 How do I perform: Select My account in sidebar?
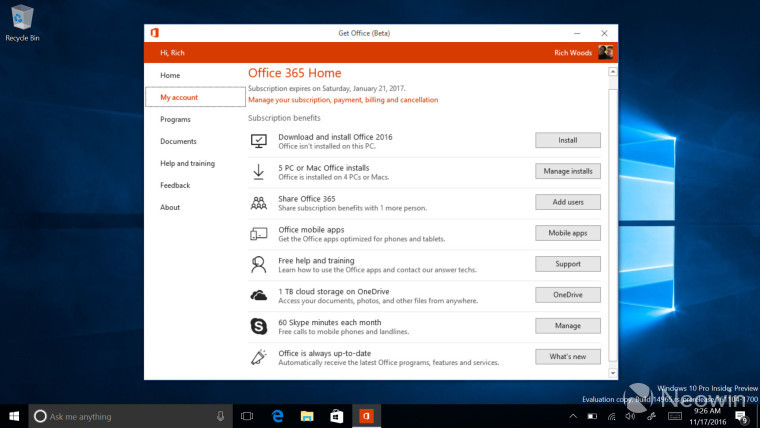click(195, 97)
